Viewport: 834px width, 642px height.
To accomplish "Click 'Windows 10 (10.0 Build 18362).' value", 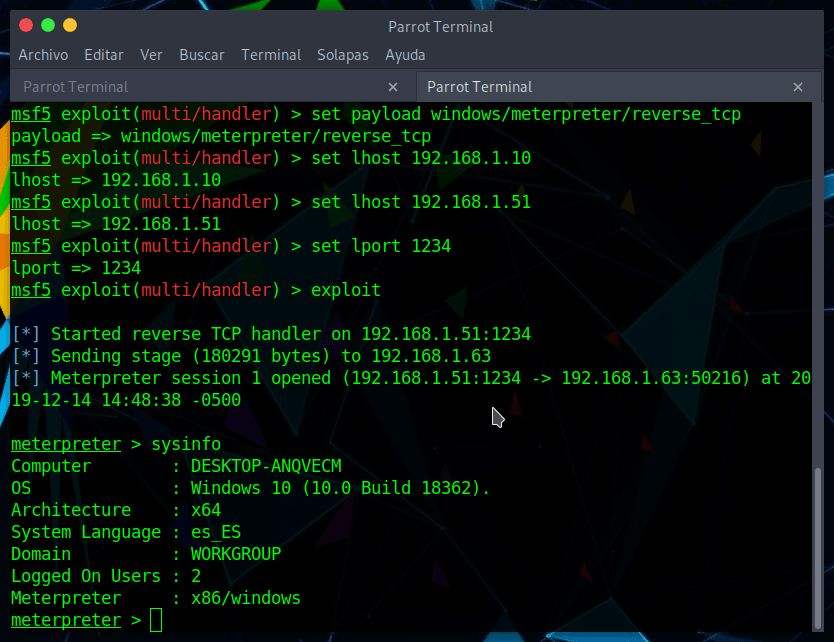I will pos(340,488).
